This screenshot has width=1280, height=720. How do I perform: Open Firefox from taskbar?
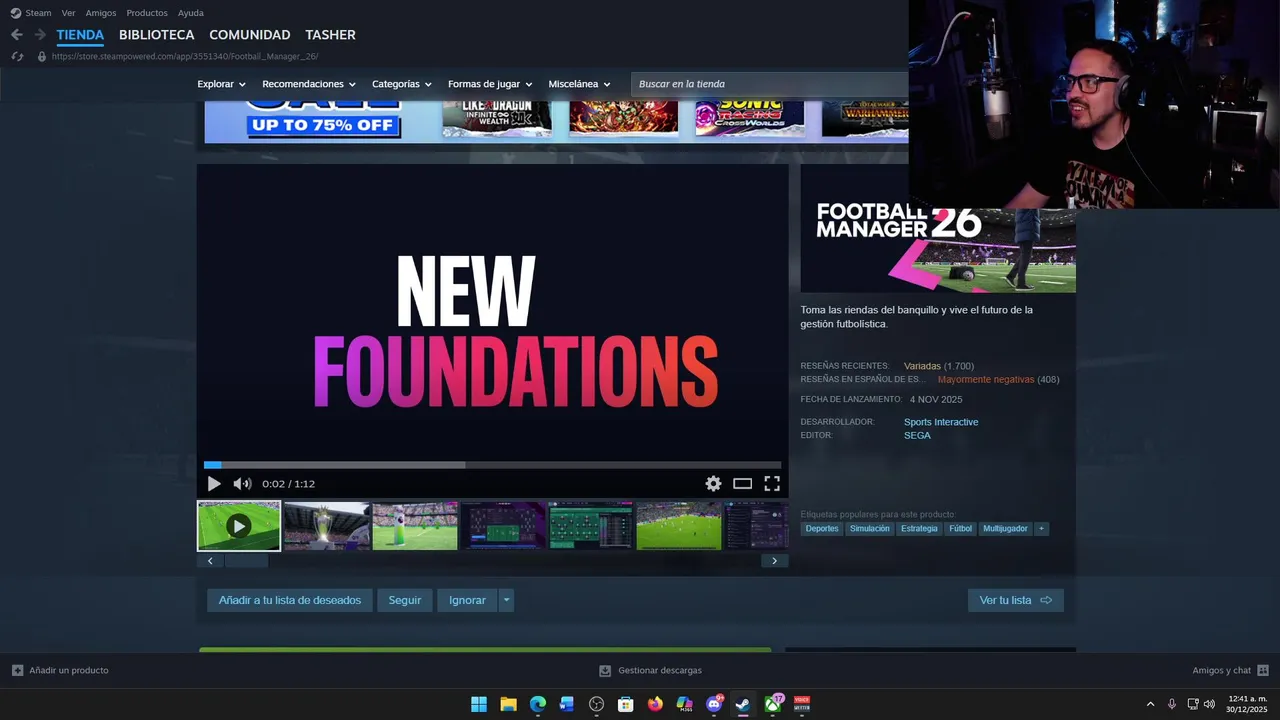point(655,704)
